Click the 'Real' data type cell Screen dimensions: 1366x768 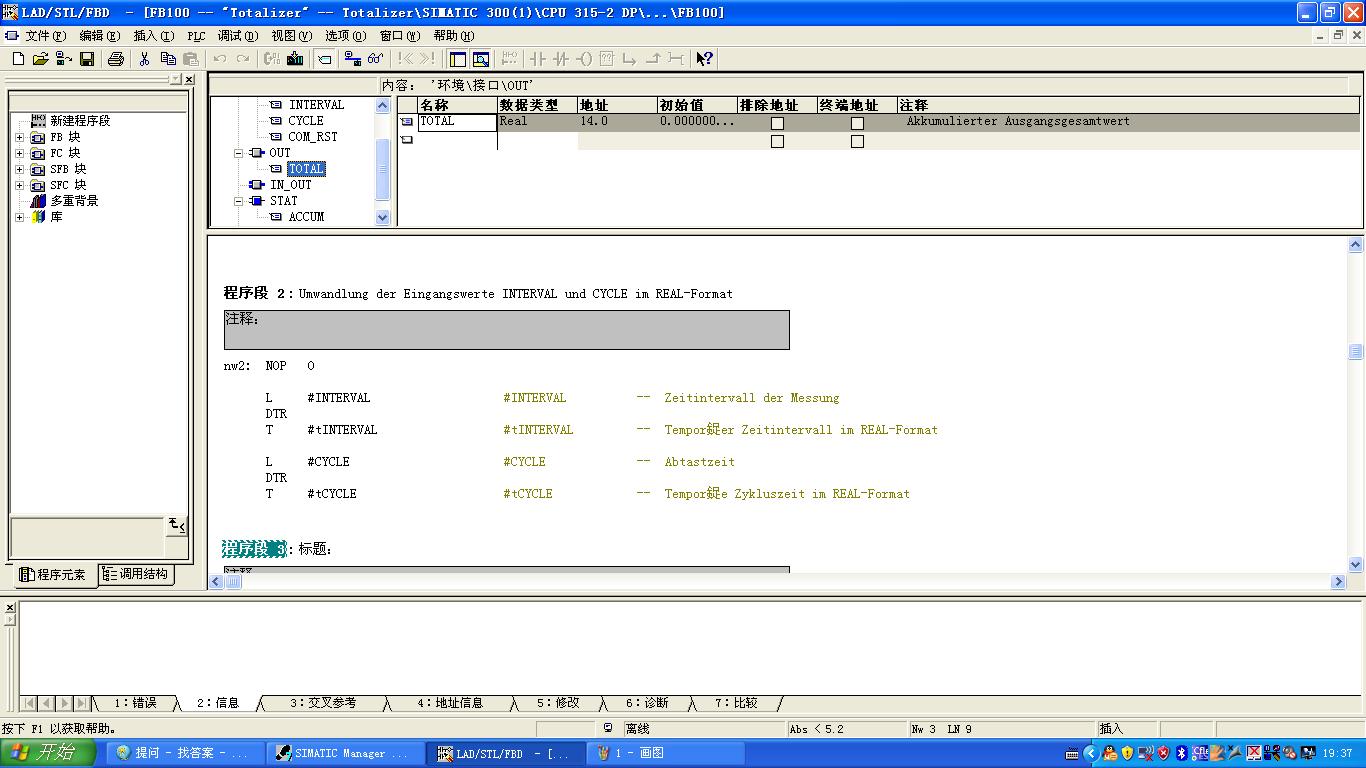(x=537, y=122)
